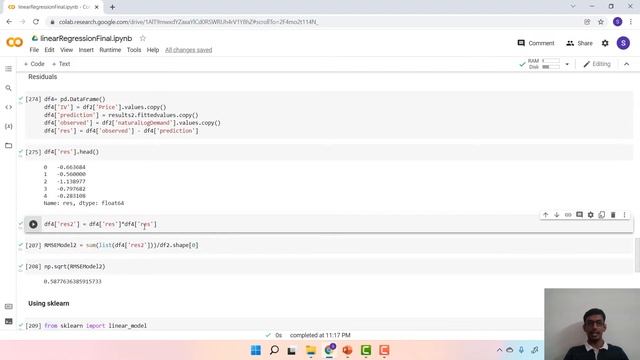
Task: Select the Residuals heading text
Action: 42,77
